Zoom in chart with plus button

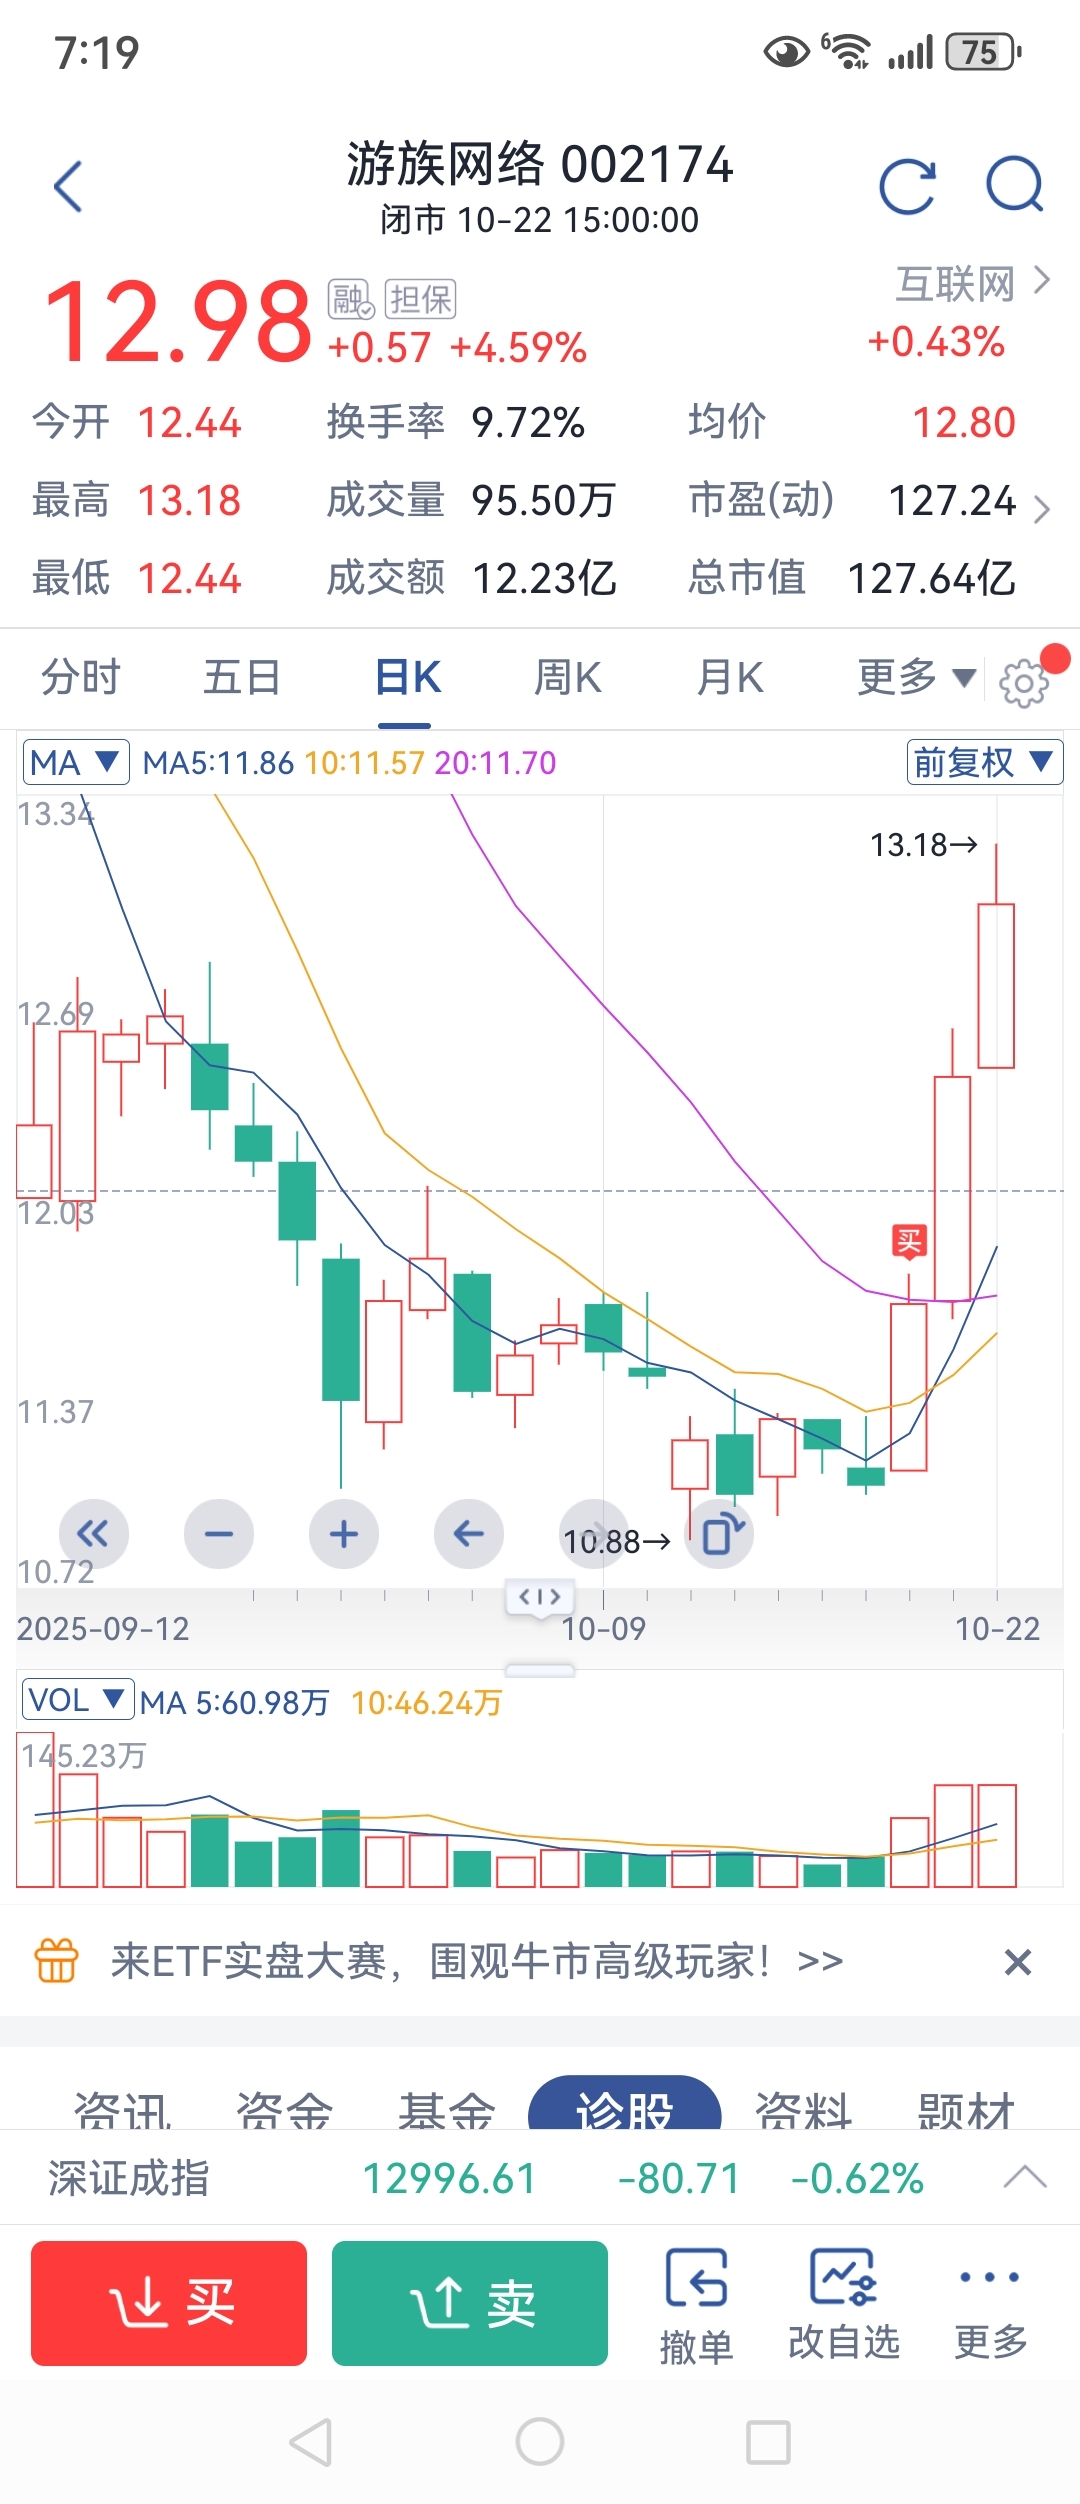(x=343, y=1533)
